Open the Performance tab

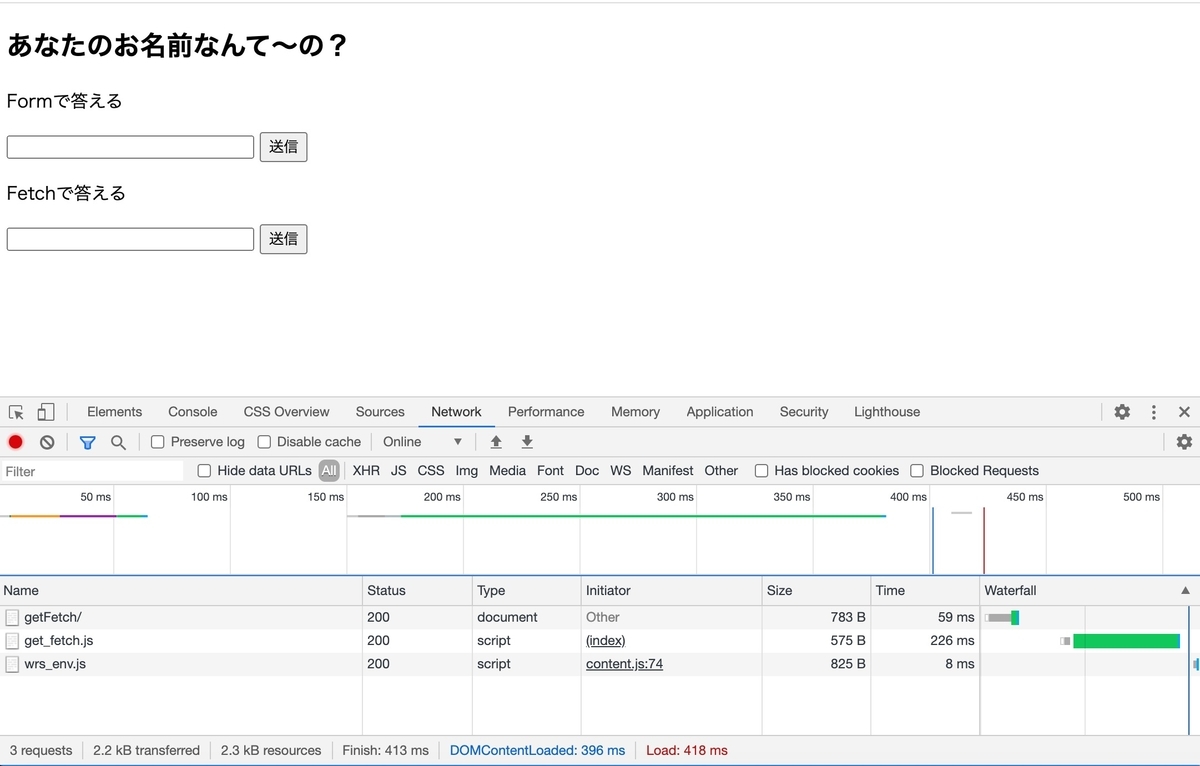pyautogui.click(x=546, y=412)
